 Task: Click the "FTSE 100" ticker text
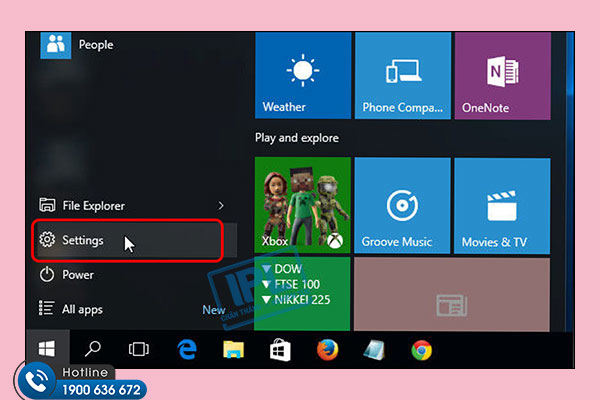(x=297, y=284)
